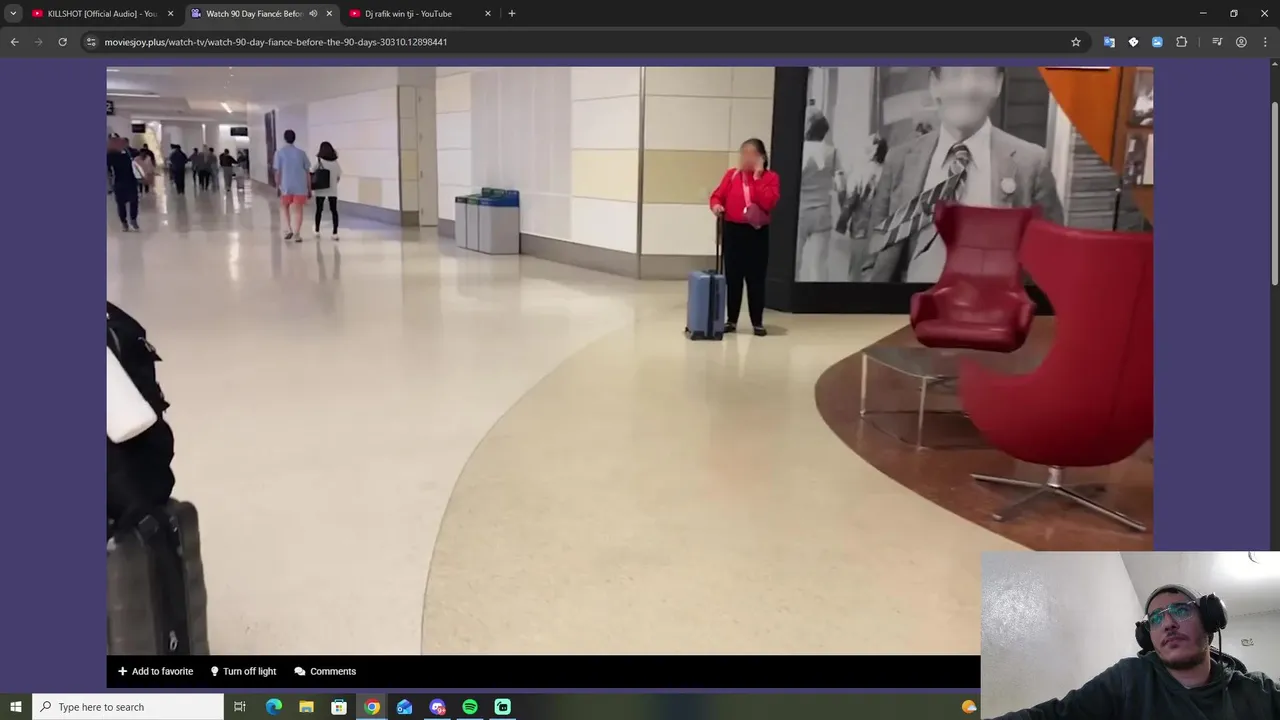
Task: Click the weather icon in the tray
Action: [x=969, y=707]
